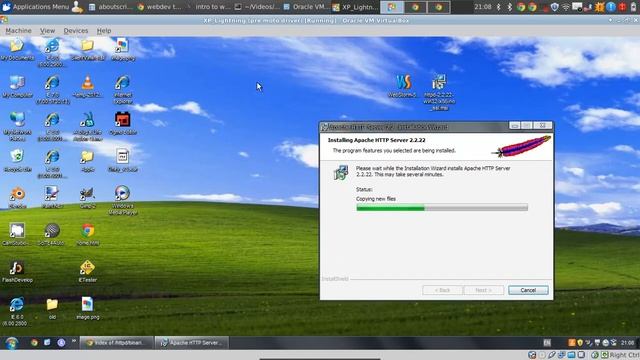The image size is (640, 360).
Task: Open the Chrome home.html desktop icon
Action: (x=87, y=234)
